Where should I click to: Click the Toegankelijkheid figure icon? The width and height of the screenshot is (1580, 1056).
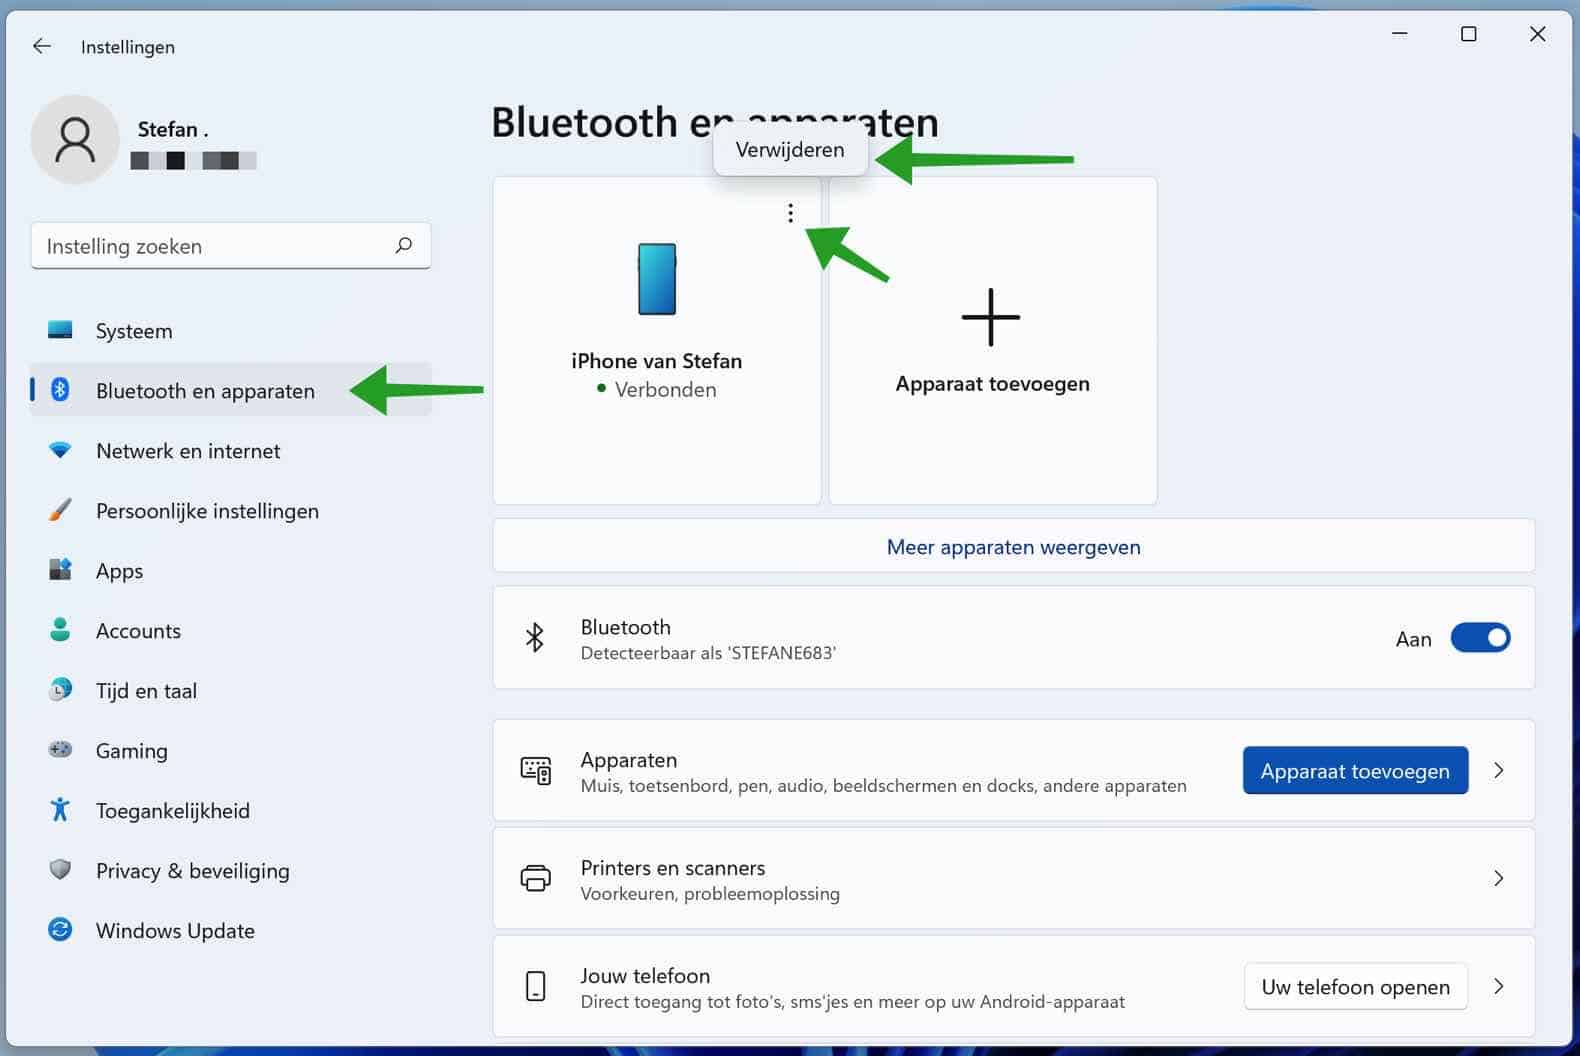60,810
